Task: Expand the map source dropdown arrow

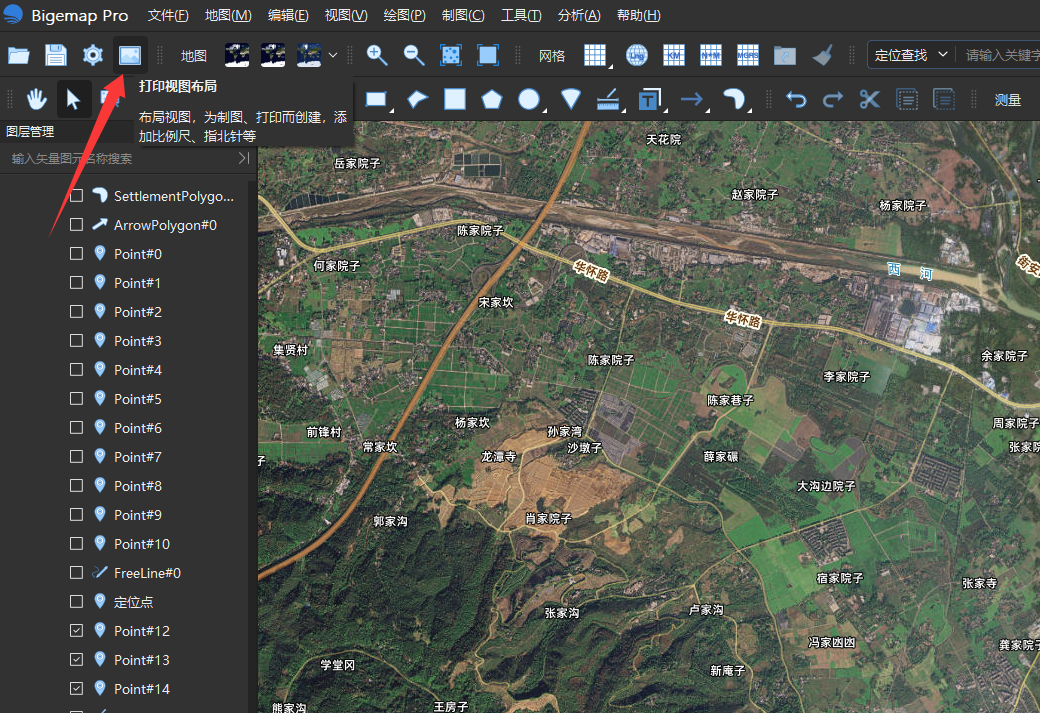Action: pos(333,56)
